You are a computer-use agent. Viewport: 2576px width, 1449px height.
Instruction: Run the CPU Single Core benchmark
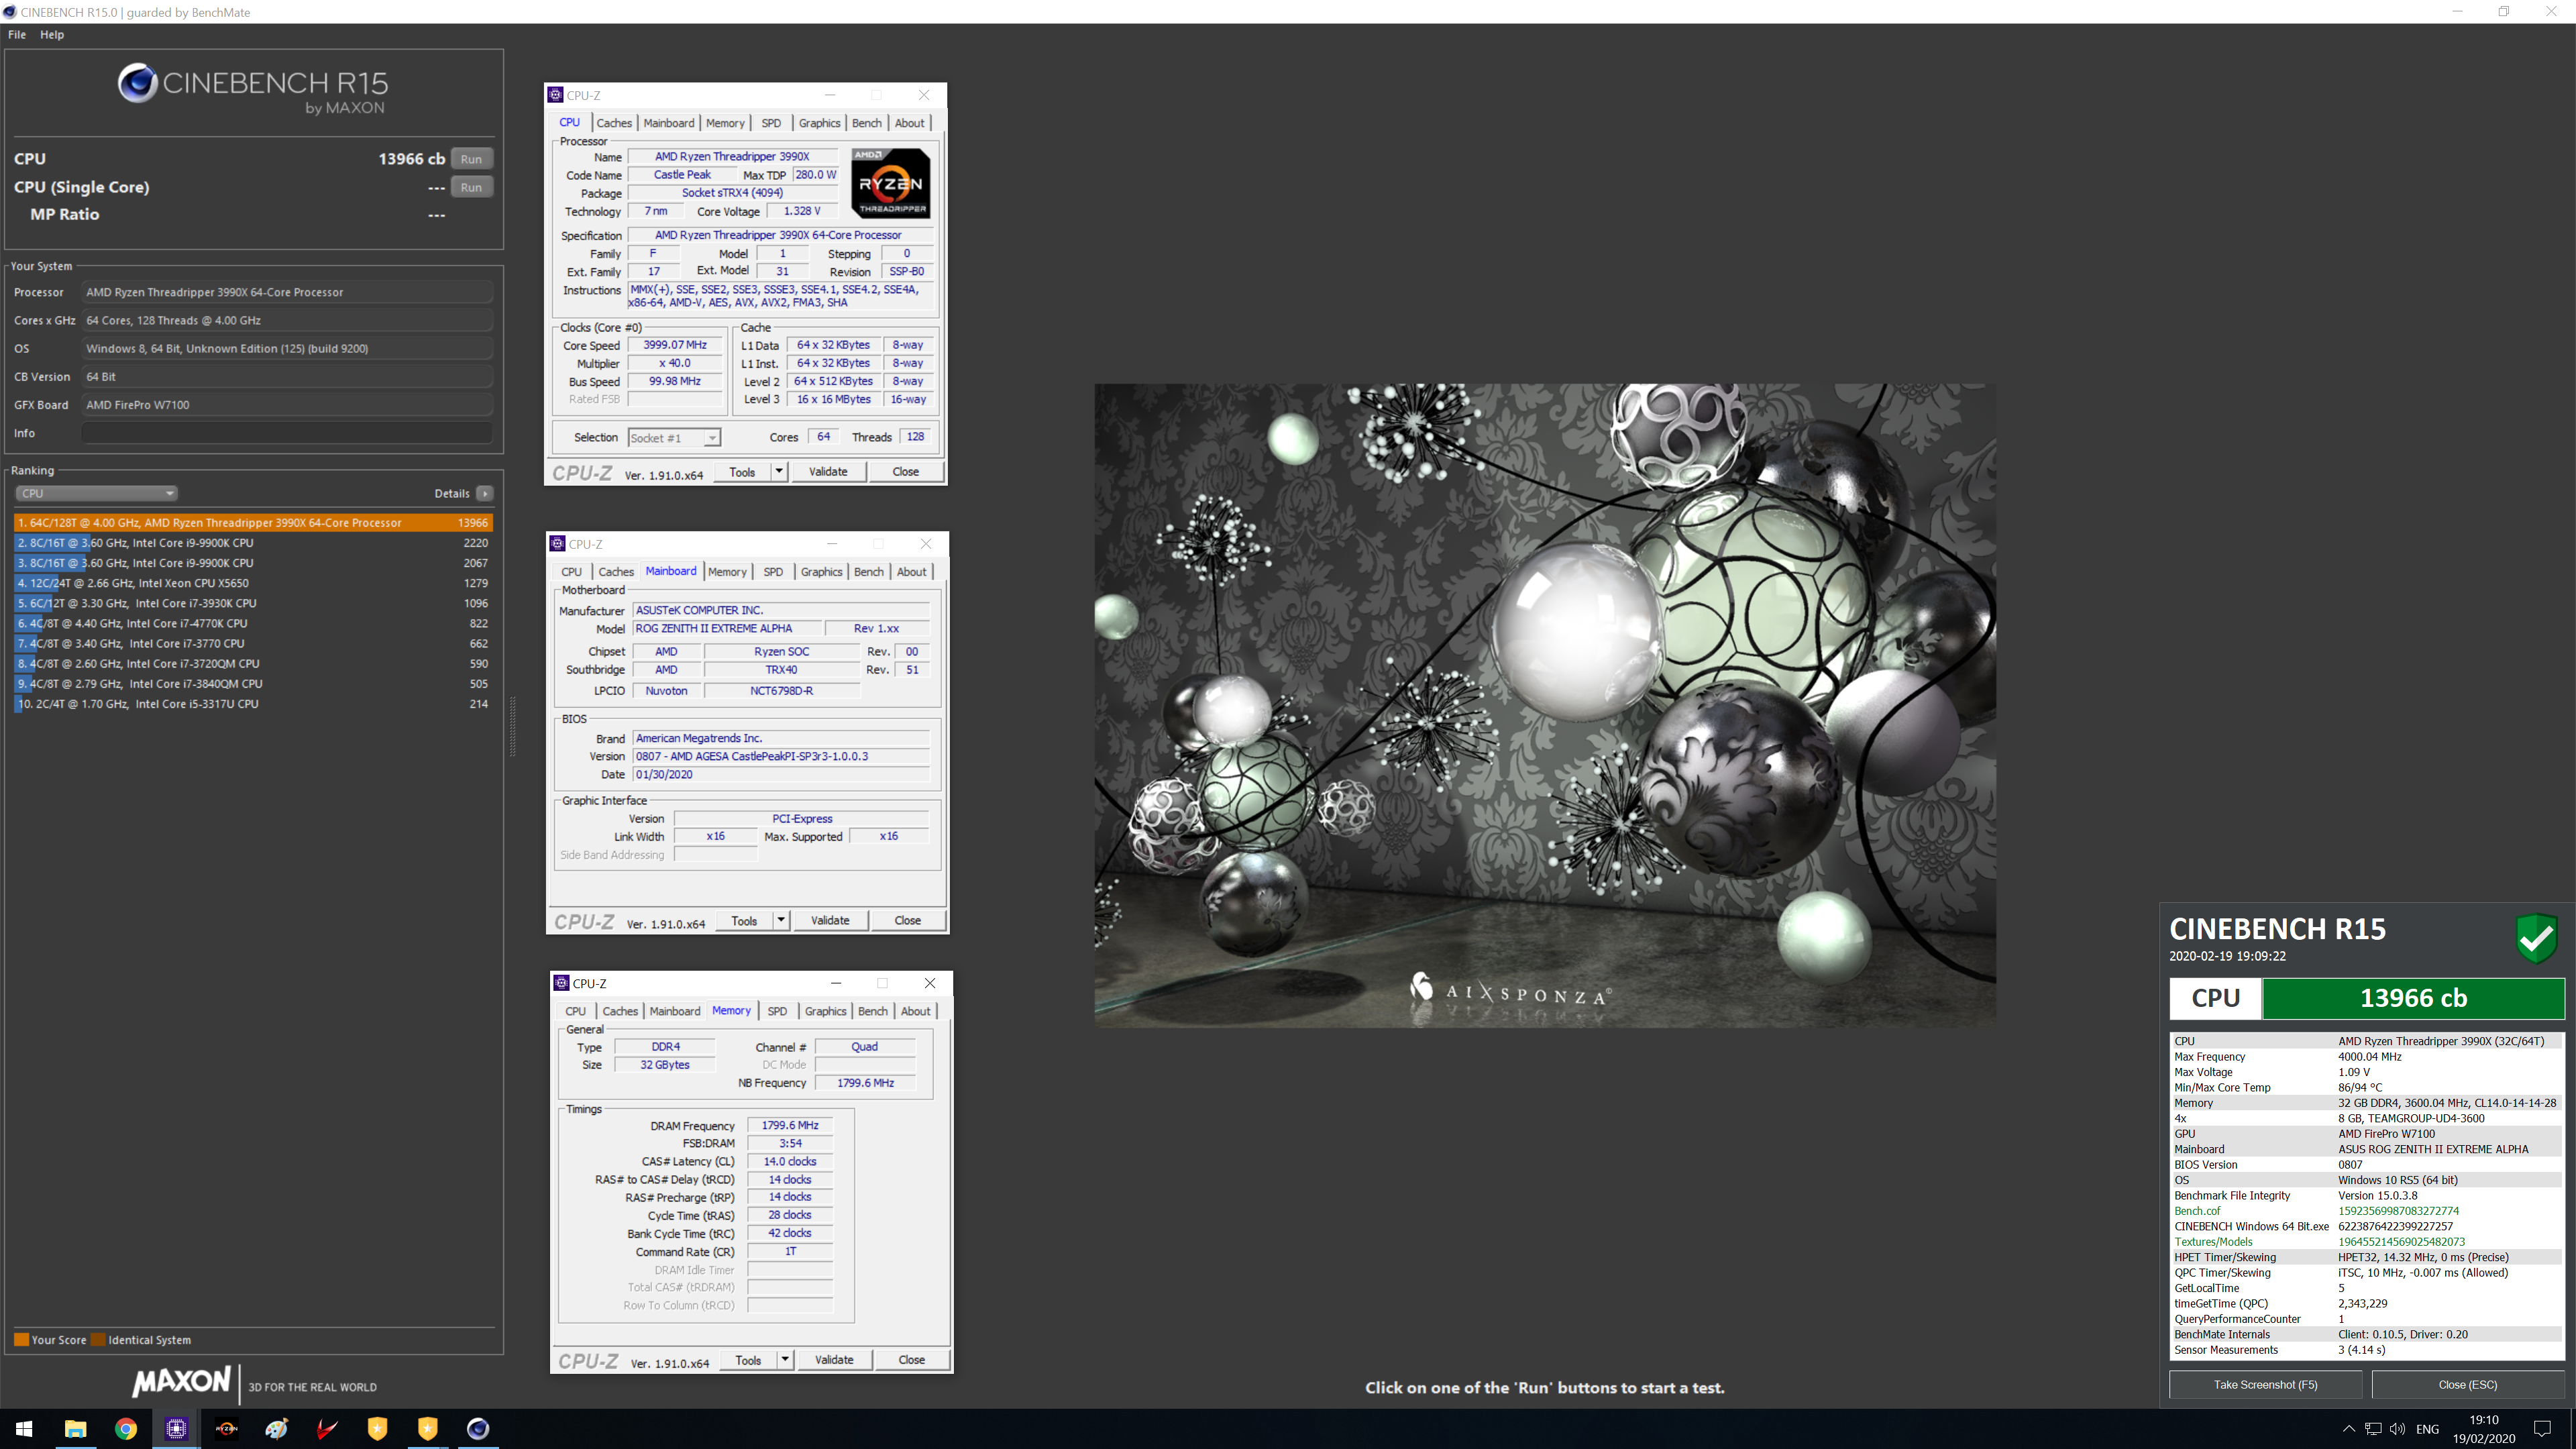(x=471, y=187)
